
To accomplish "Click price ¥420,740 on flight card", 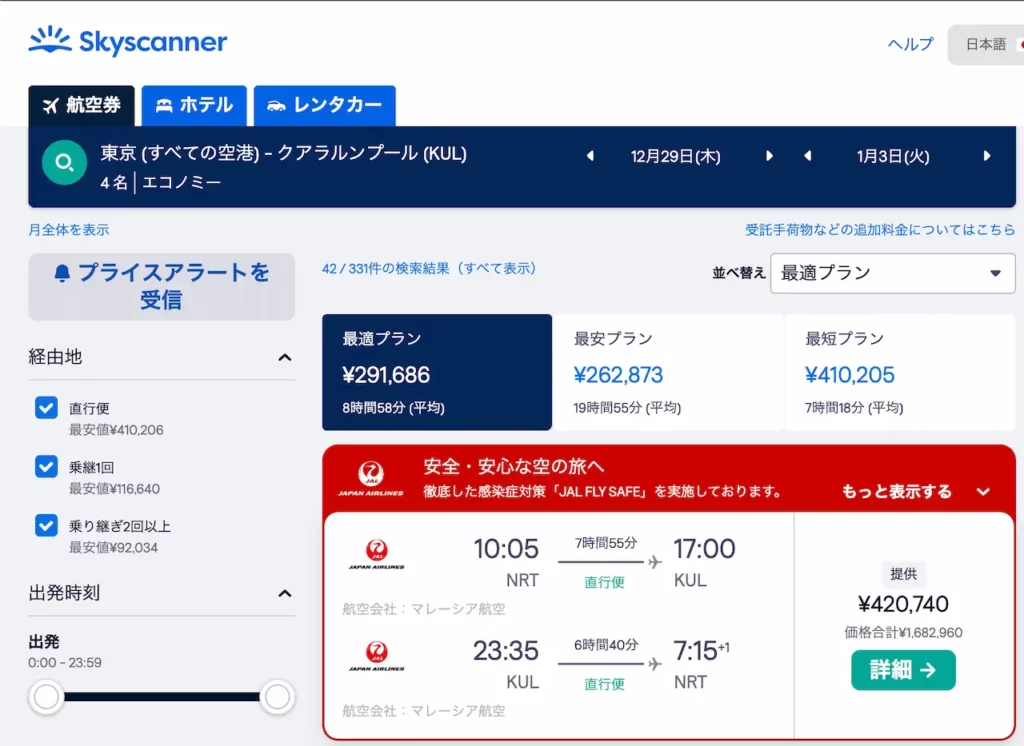I will (903, 604).
